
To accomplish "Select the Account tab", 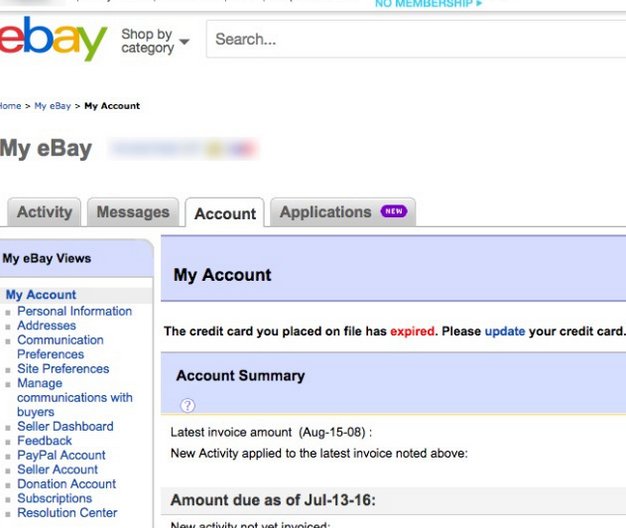I will click(225, 213).
